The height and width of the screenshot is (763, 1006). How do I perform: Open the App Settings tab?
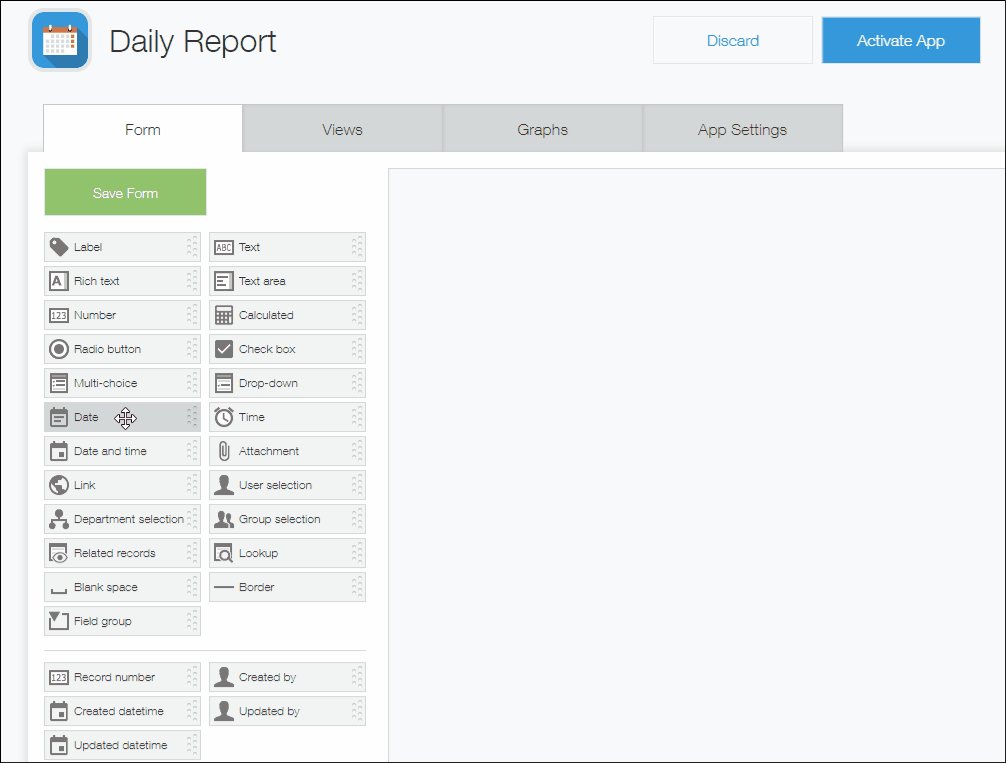point(742,129)
